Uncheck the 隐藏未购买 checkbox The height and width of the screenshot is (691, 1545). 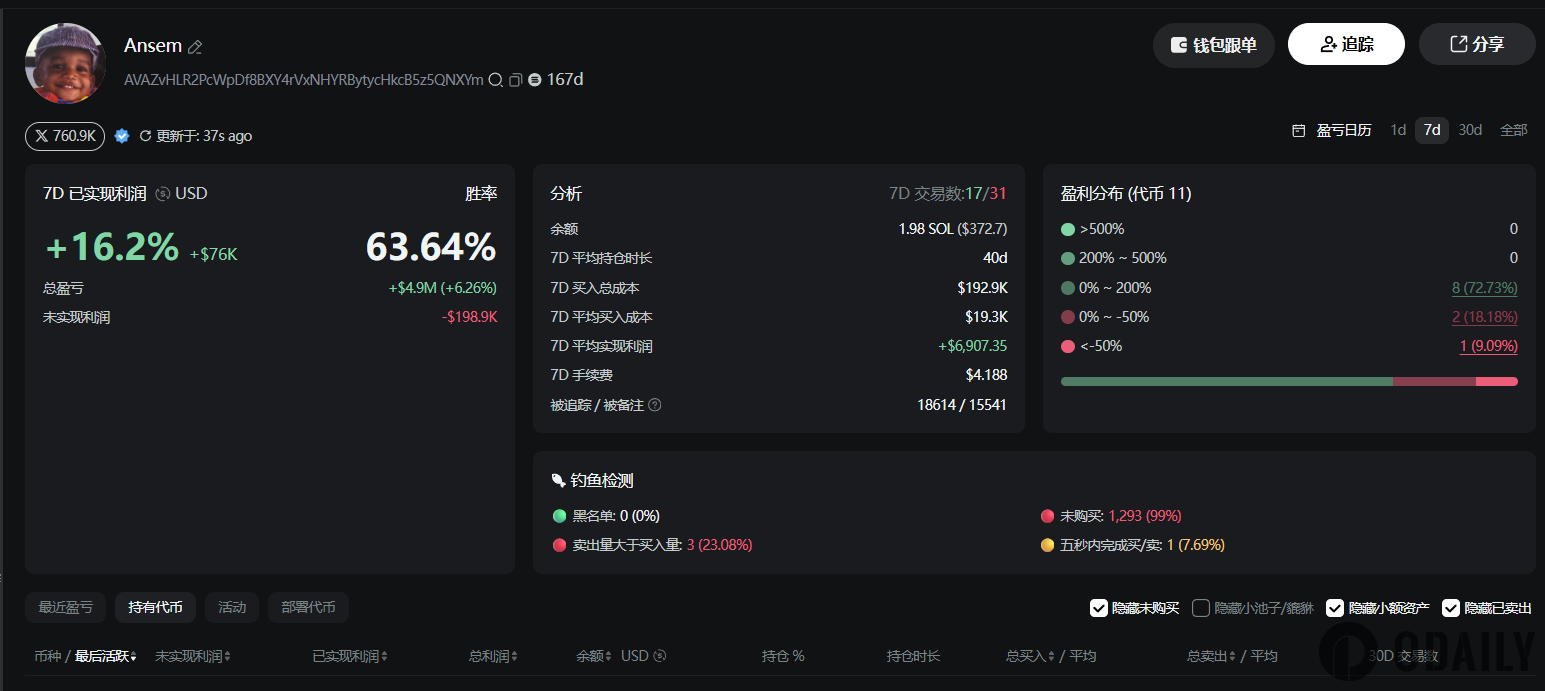(1099, 608)
